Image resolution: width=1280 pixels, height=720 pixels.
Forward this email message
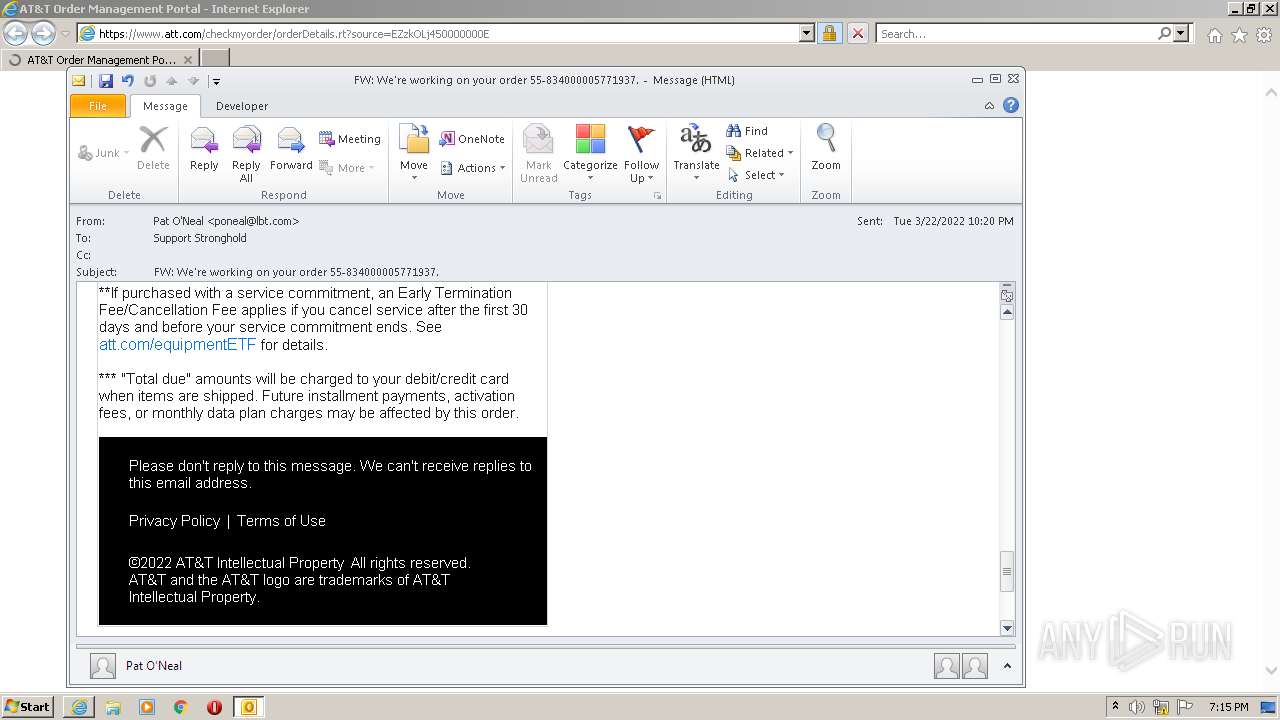click(291, 151)
